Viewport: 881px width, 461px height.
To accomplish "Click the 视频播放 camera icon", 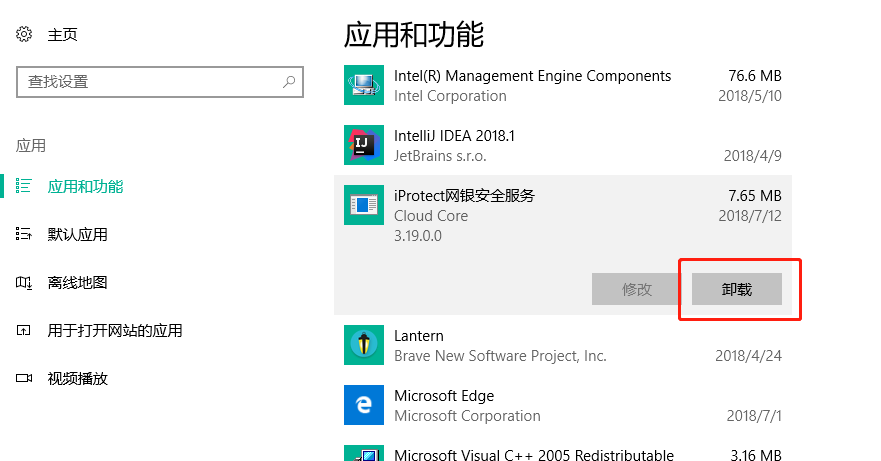I will point(24,378).
